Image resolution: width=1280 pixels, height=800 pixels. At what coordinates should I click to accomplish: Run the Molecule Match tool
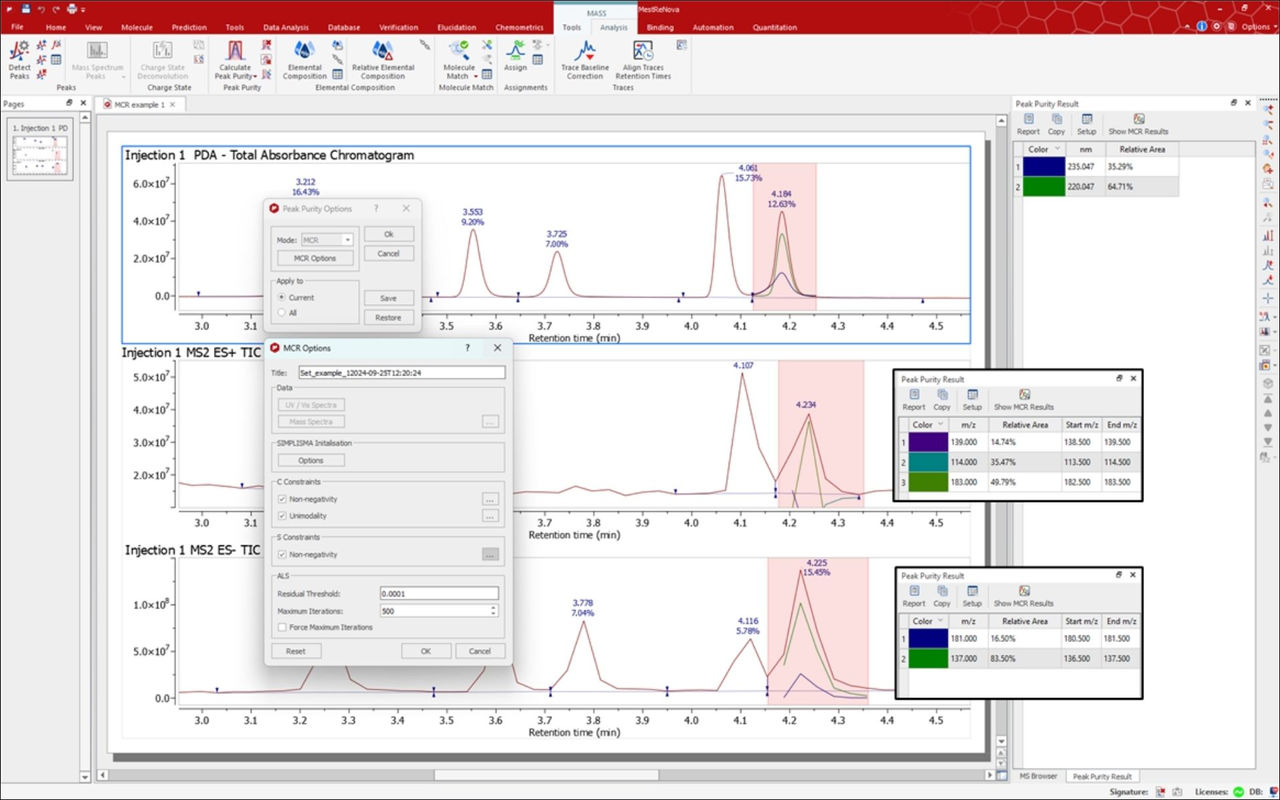[460, 59]
